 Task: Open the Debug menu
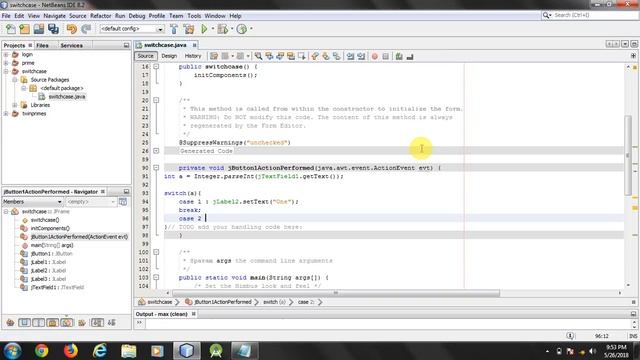pyautogui.click(x=137, y=16)
